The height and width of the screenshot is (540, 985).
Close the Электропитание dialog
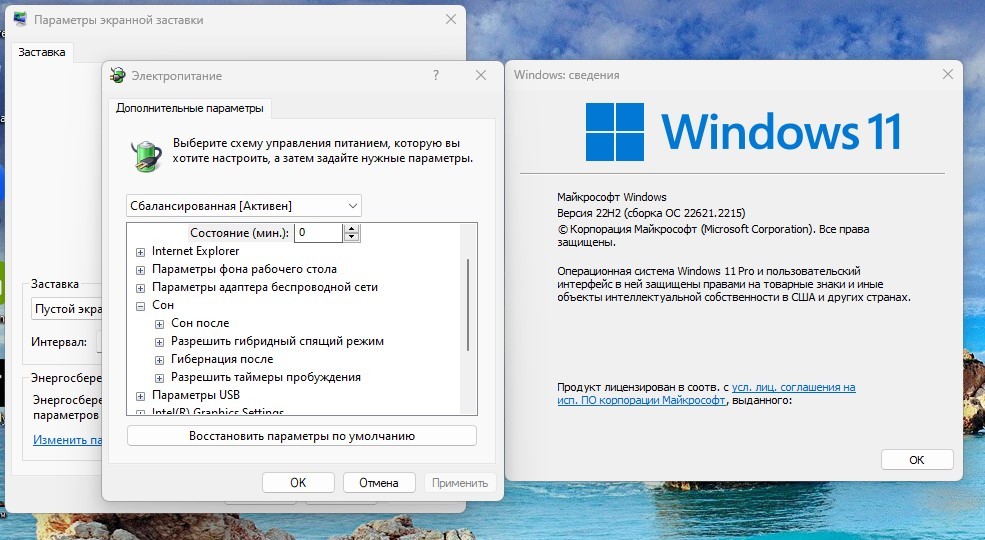(481, 75)
